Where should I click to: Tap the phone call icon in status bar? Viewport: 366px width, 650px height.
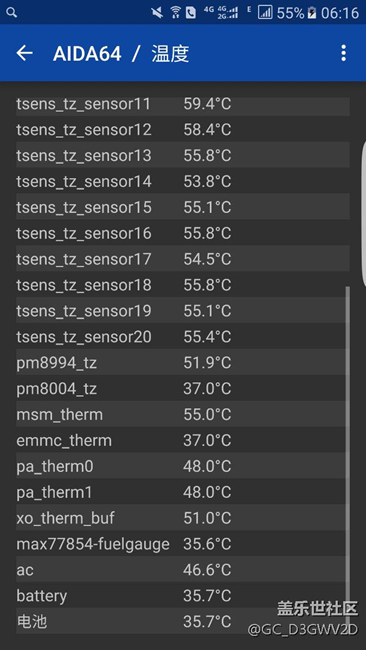coord(191,13)
